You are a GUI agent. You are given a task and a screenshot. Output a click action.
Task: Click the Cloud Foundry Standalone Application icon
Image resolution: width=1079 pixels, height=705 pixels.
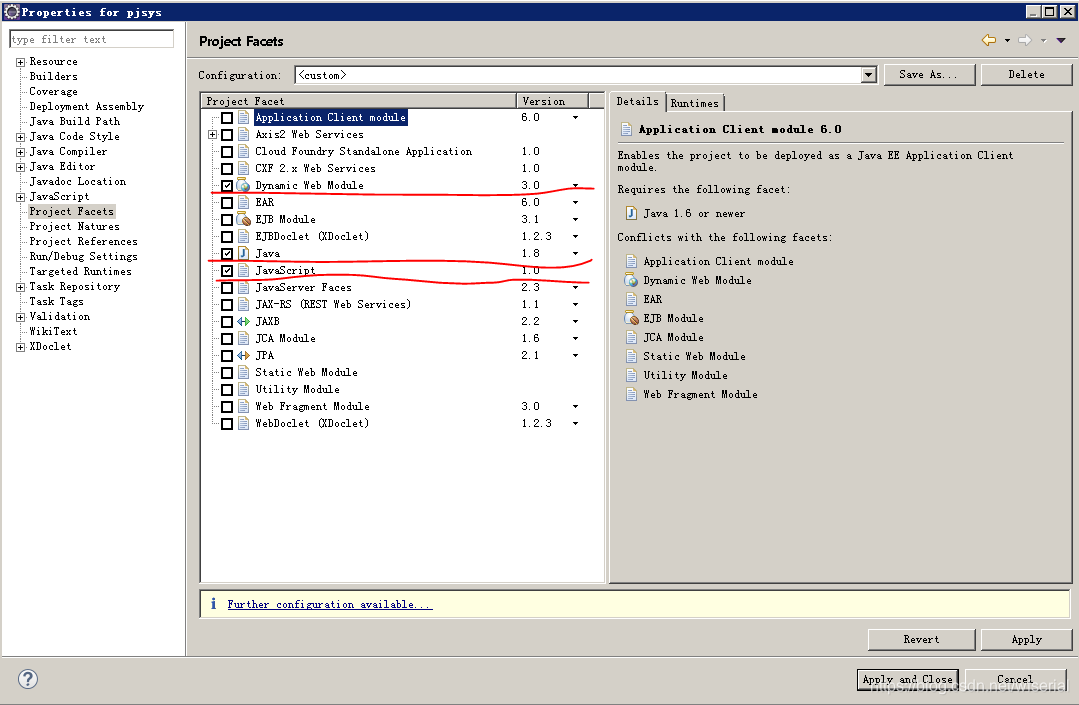point(243,151)
